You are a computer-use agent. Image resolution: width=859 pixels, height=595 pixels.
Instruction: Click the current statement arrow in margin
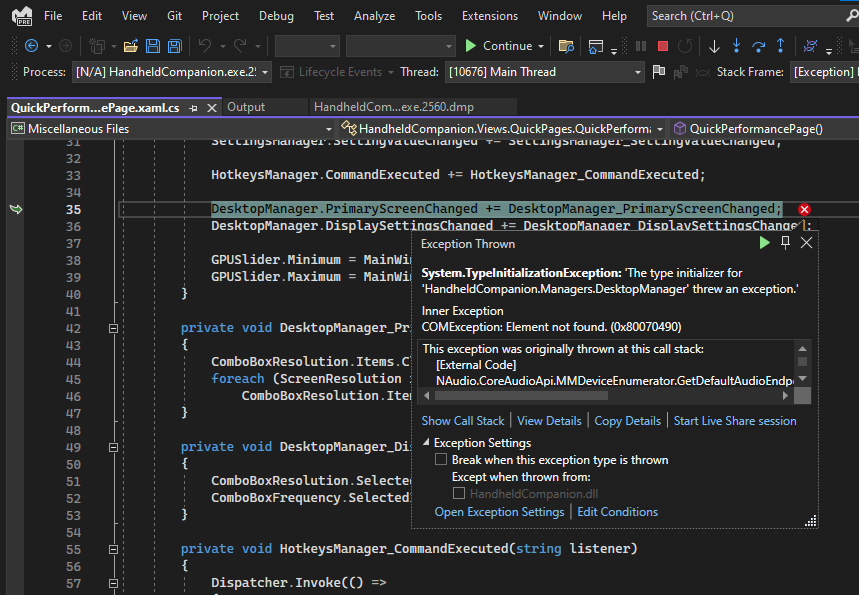click(x=16, y=209)
